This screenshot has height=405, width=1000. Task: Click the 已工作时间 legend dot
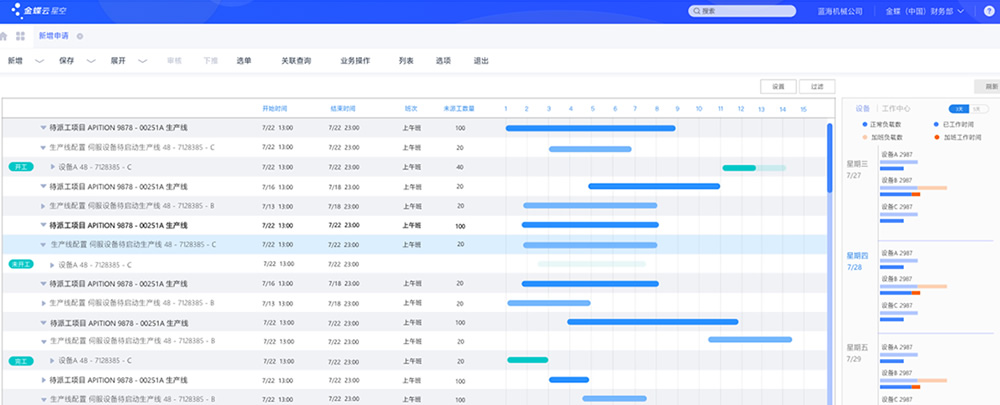936,125
